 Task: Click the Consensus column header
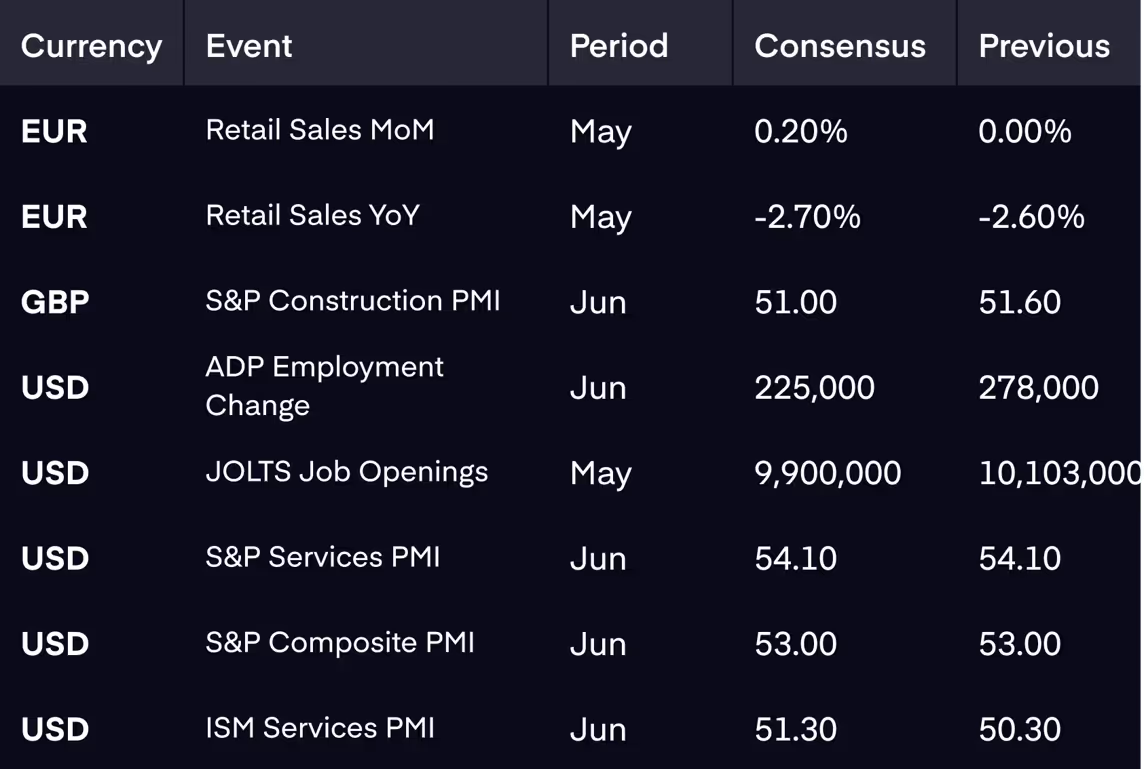[840, 46]
